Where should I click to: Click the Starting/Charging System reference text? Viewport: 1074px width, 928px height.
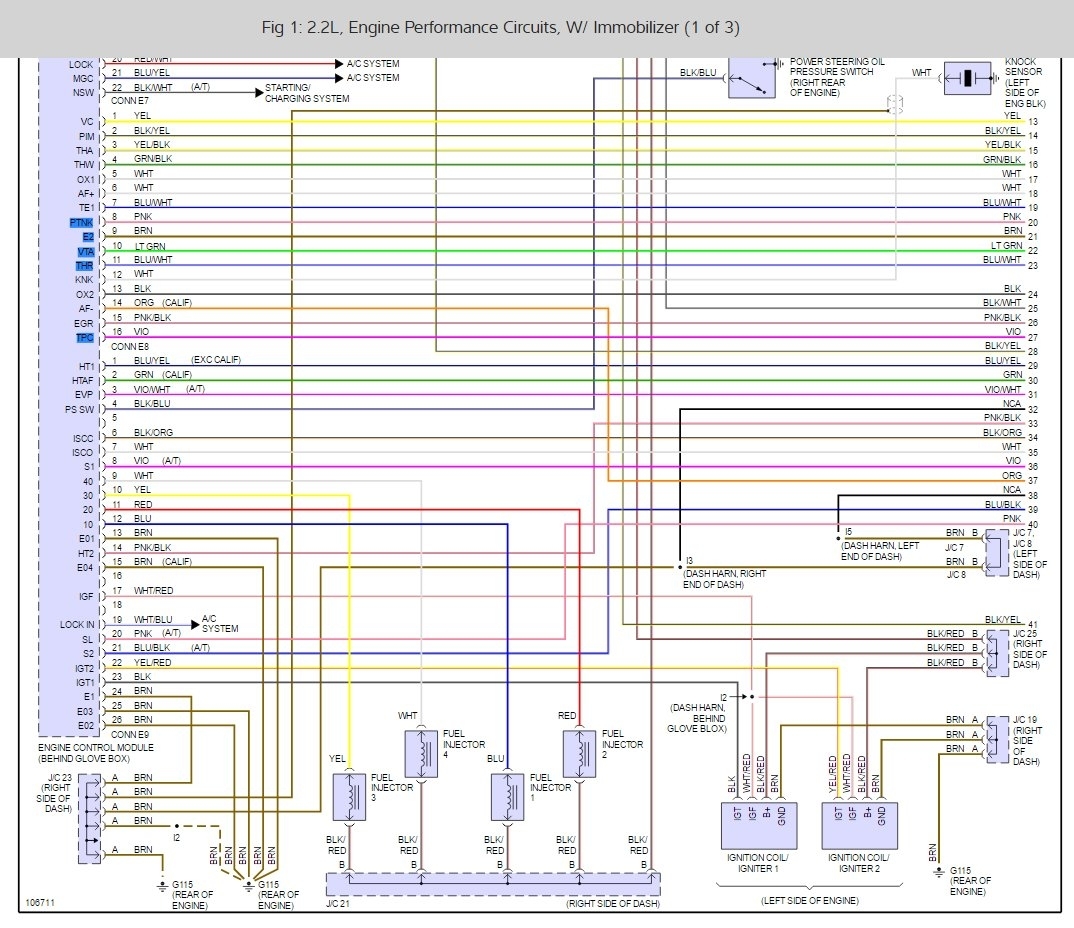(x=306, y=94)
